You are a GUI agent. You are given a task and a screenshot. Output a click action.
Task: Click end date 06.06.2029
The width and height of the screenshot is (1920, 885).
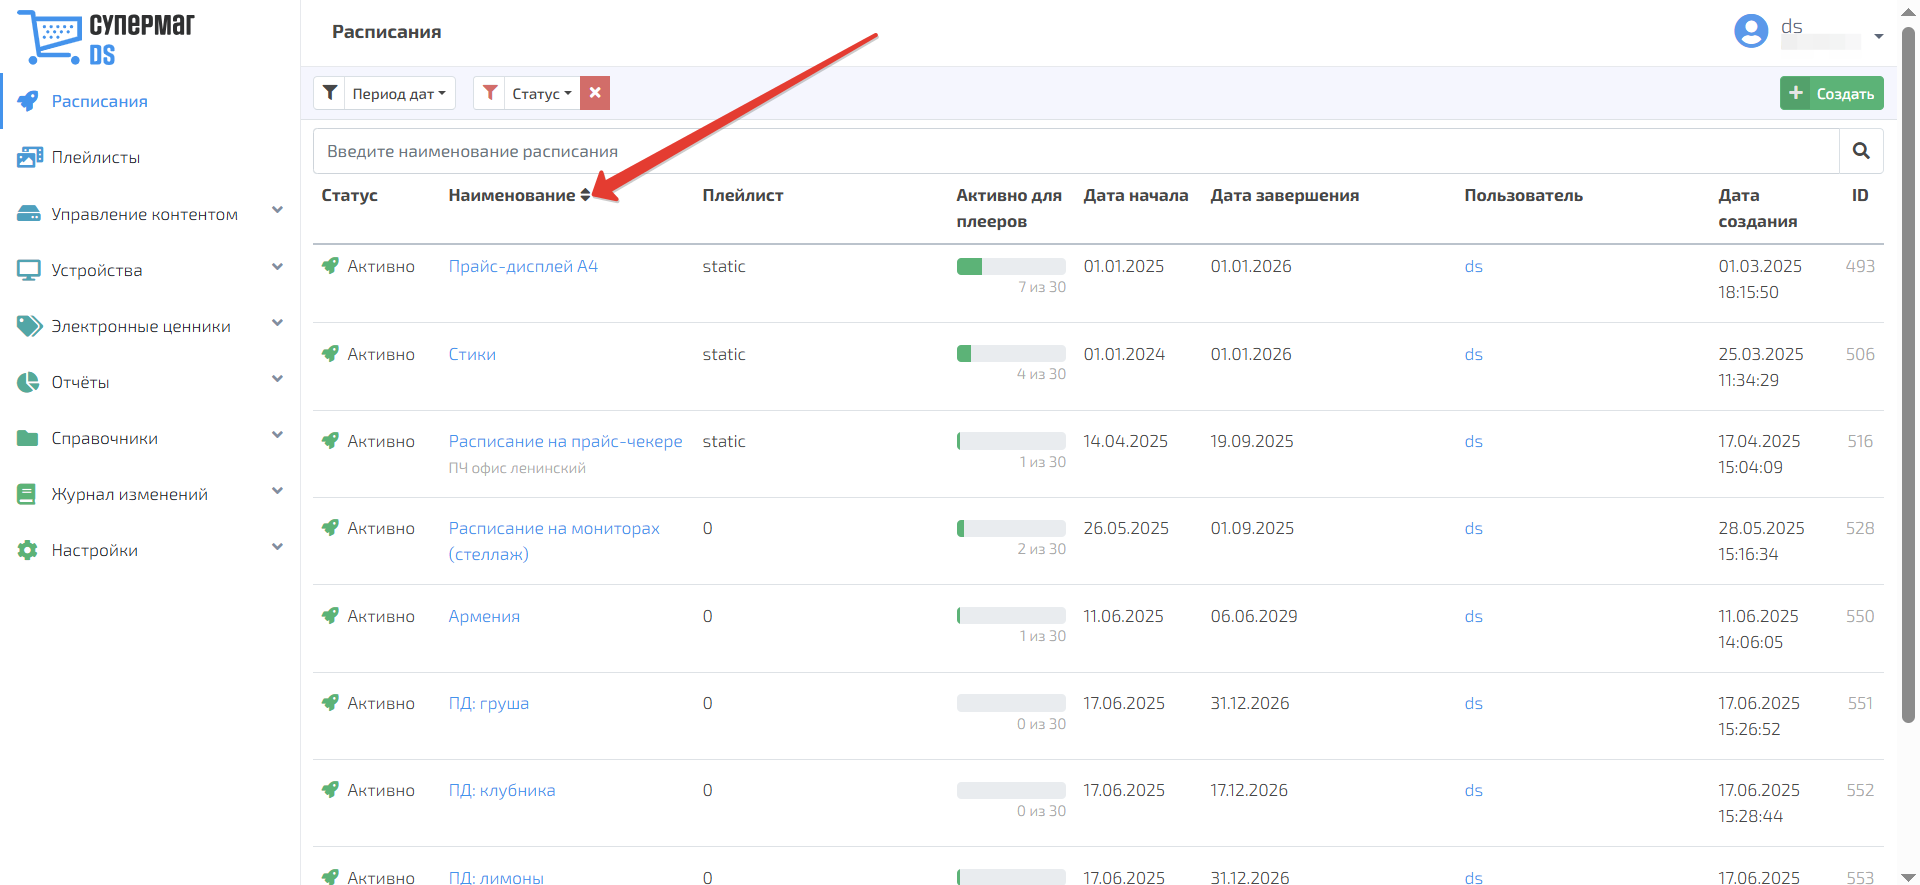click(x=1254, y=616)
